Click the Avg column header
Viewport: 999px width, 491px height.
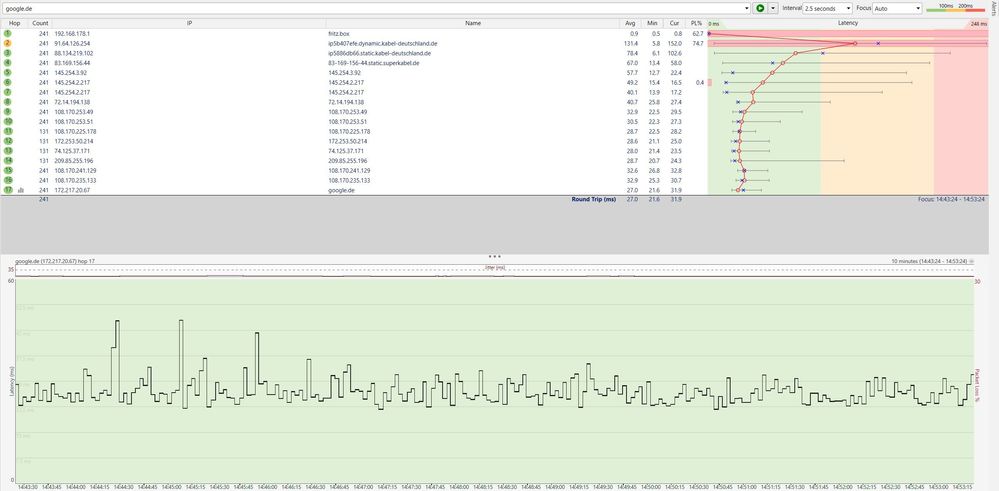(630, 23)
